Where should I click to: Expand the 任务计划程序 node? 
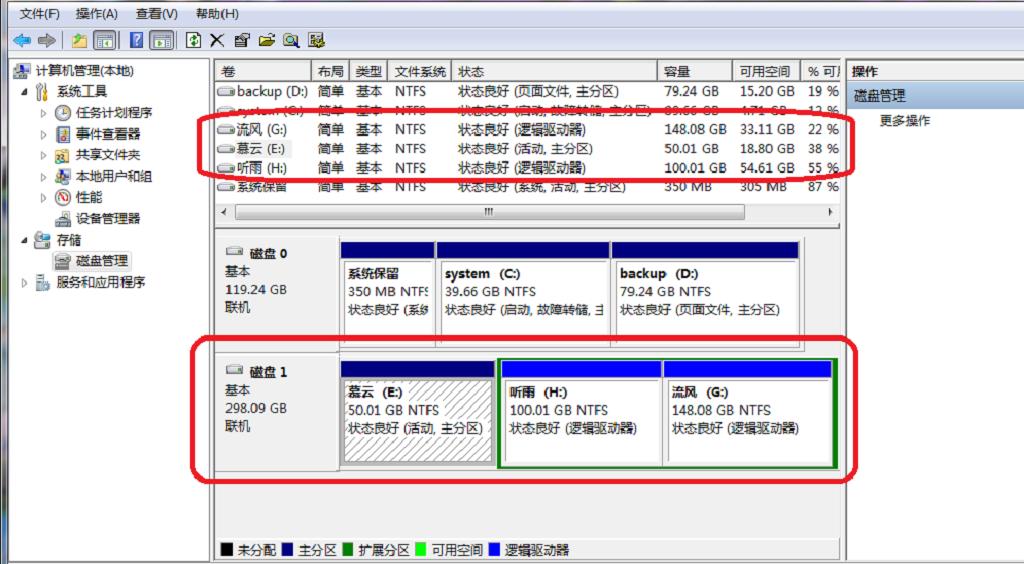[44, 113]
